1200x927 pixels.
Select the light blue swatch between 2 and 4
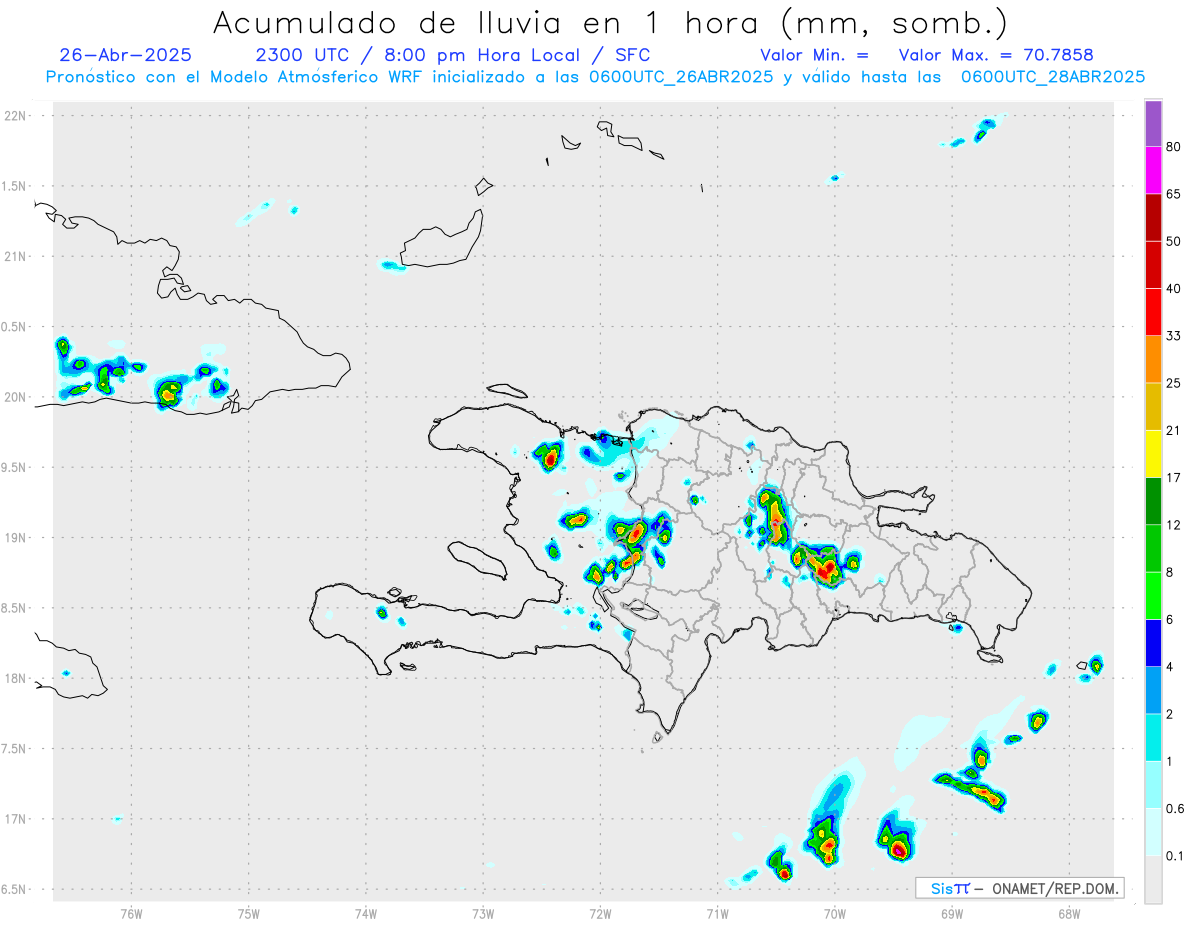tap(1153, 690)
